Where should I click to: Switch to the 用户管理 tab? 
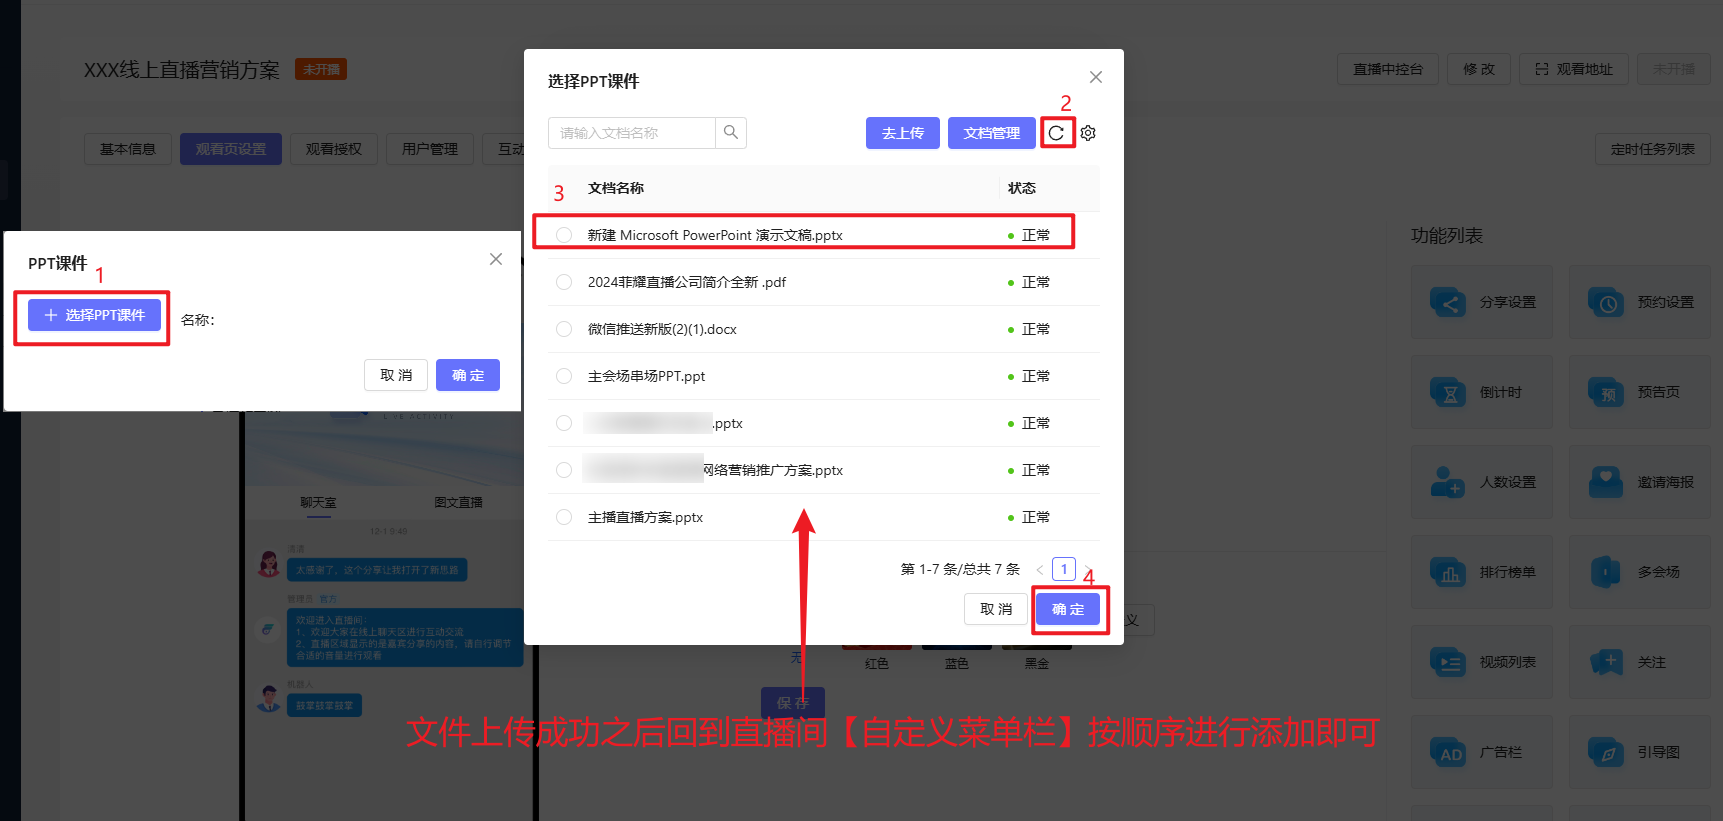click(430, 149)
